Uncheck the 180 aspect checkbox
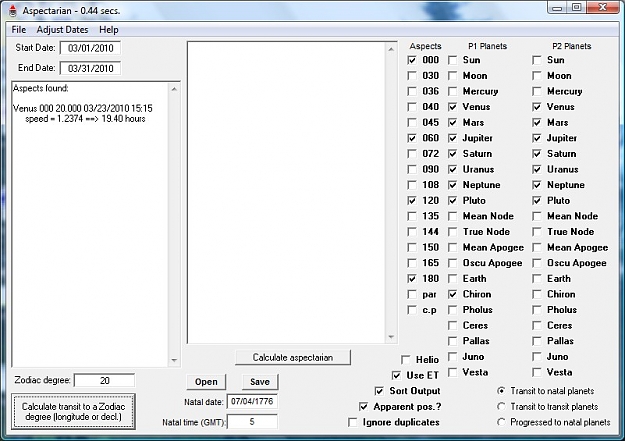Viewport: 625px width, 441px height. point(412,279)
